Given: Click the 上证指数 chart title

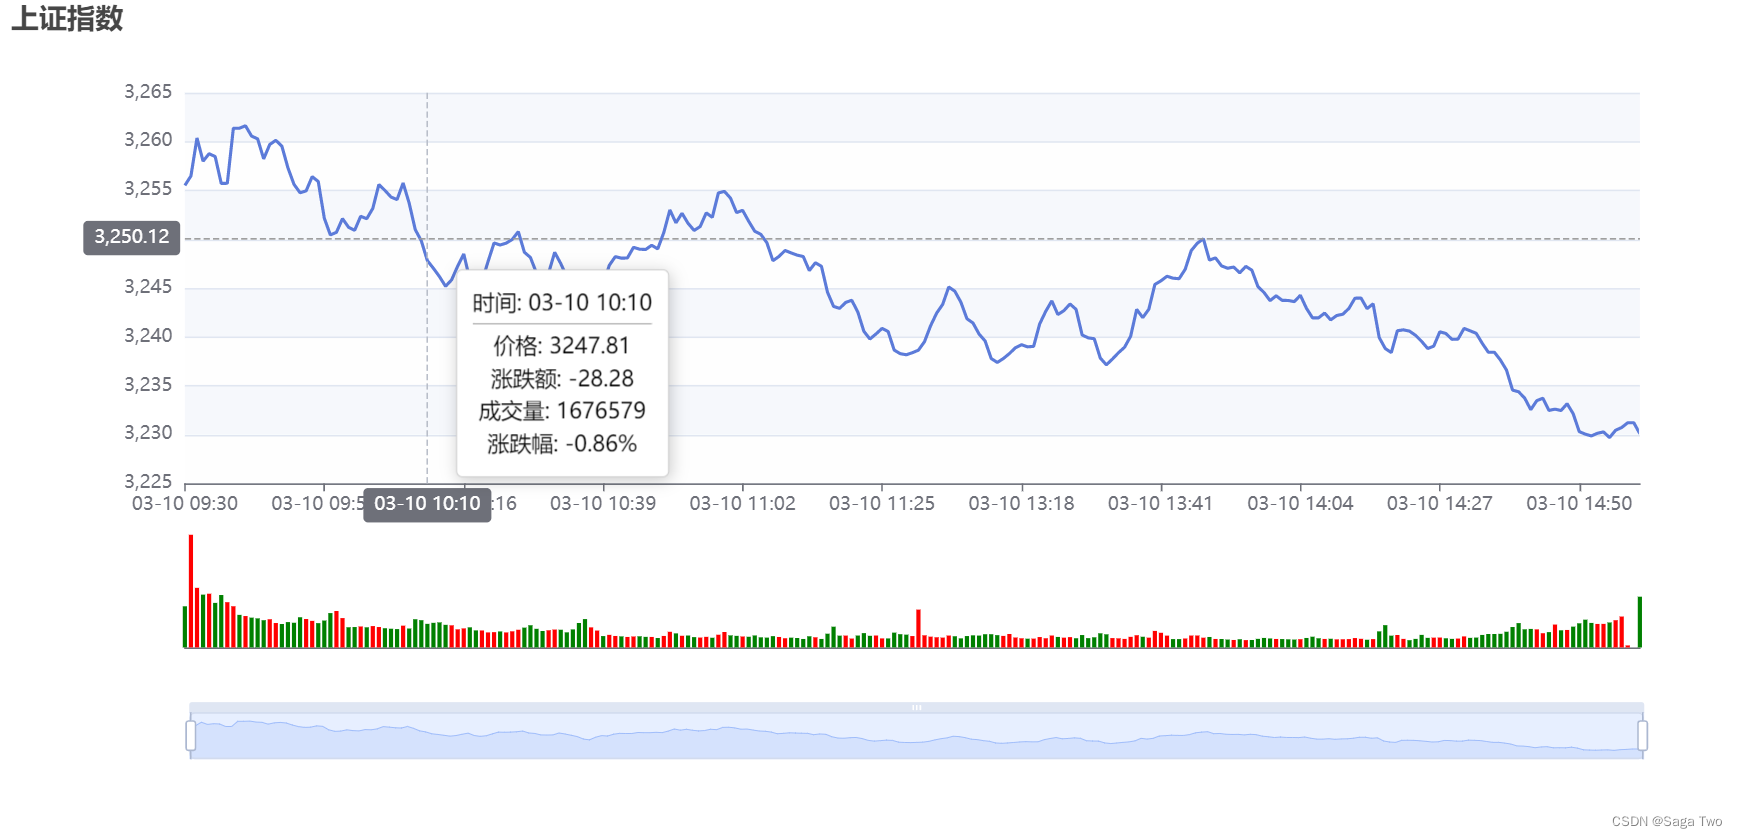Looking at the screenshot, I should tap(67, 19).
